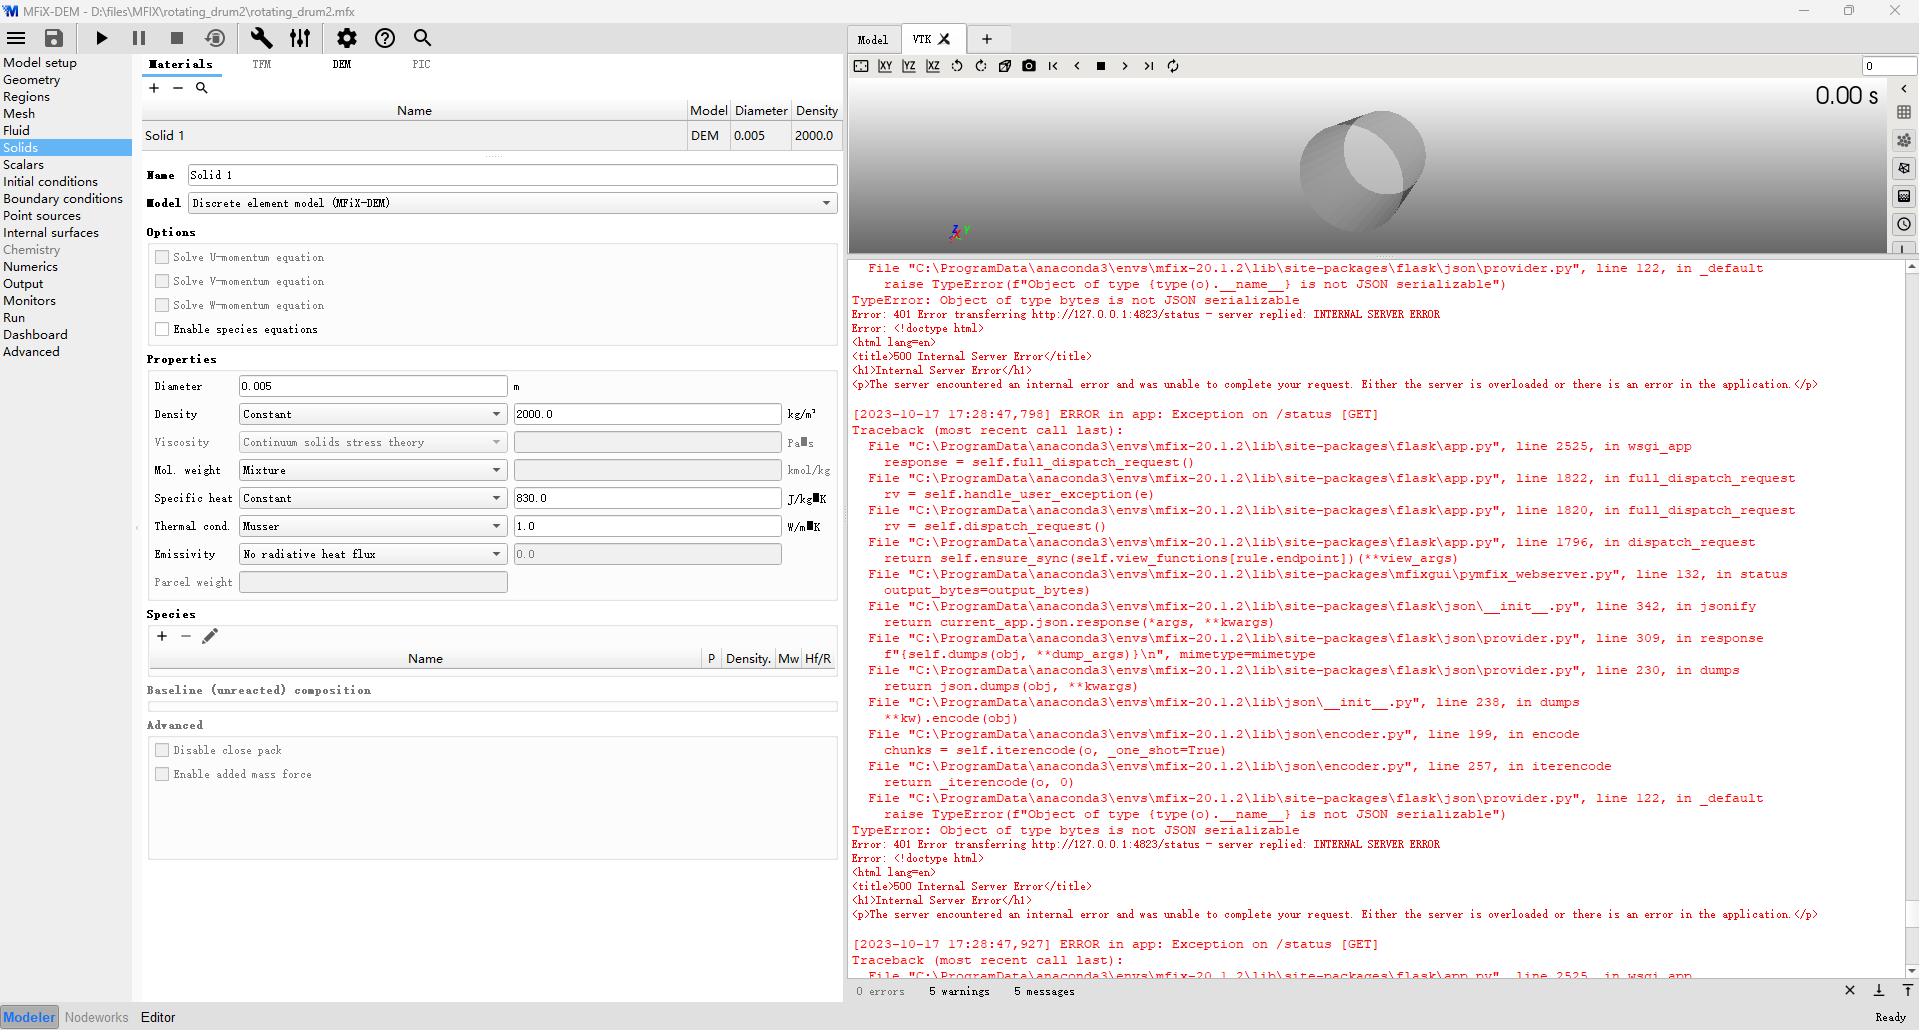Viewport: 1919px width, 1030px height.
Task: Click the Diameter input field
Action: pyautogui.click(x=372, y=386)
